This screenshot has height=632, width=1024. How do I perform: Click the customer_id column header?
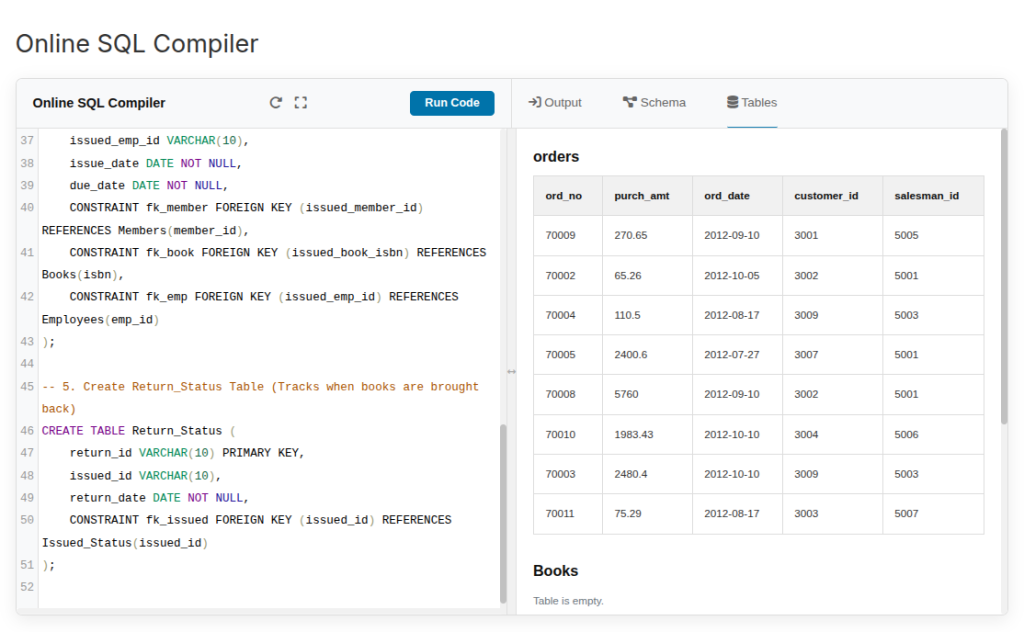[x=826, y=196]
